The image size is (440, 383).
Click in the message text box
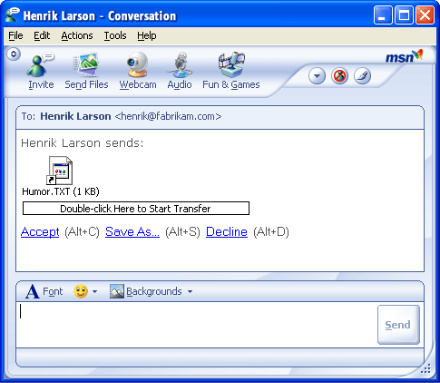(197, 324)
